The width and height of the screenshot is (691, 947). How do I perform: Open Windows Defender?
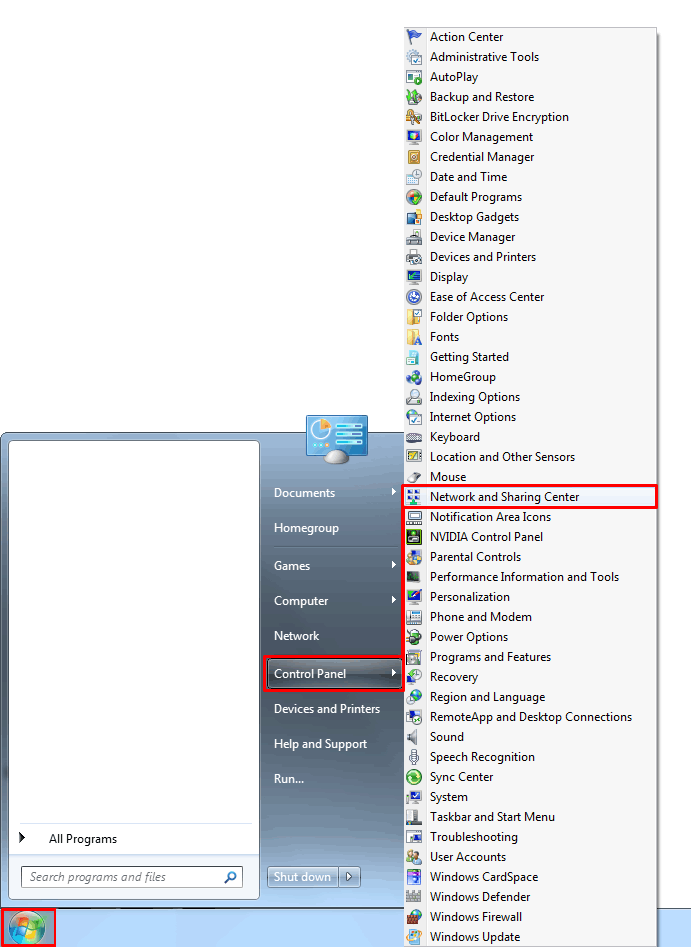pos(530,896)
